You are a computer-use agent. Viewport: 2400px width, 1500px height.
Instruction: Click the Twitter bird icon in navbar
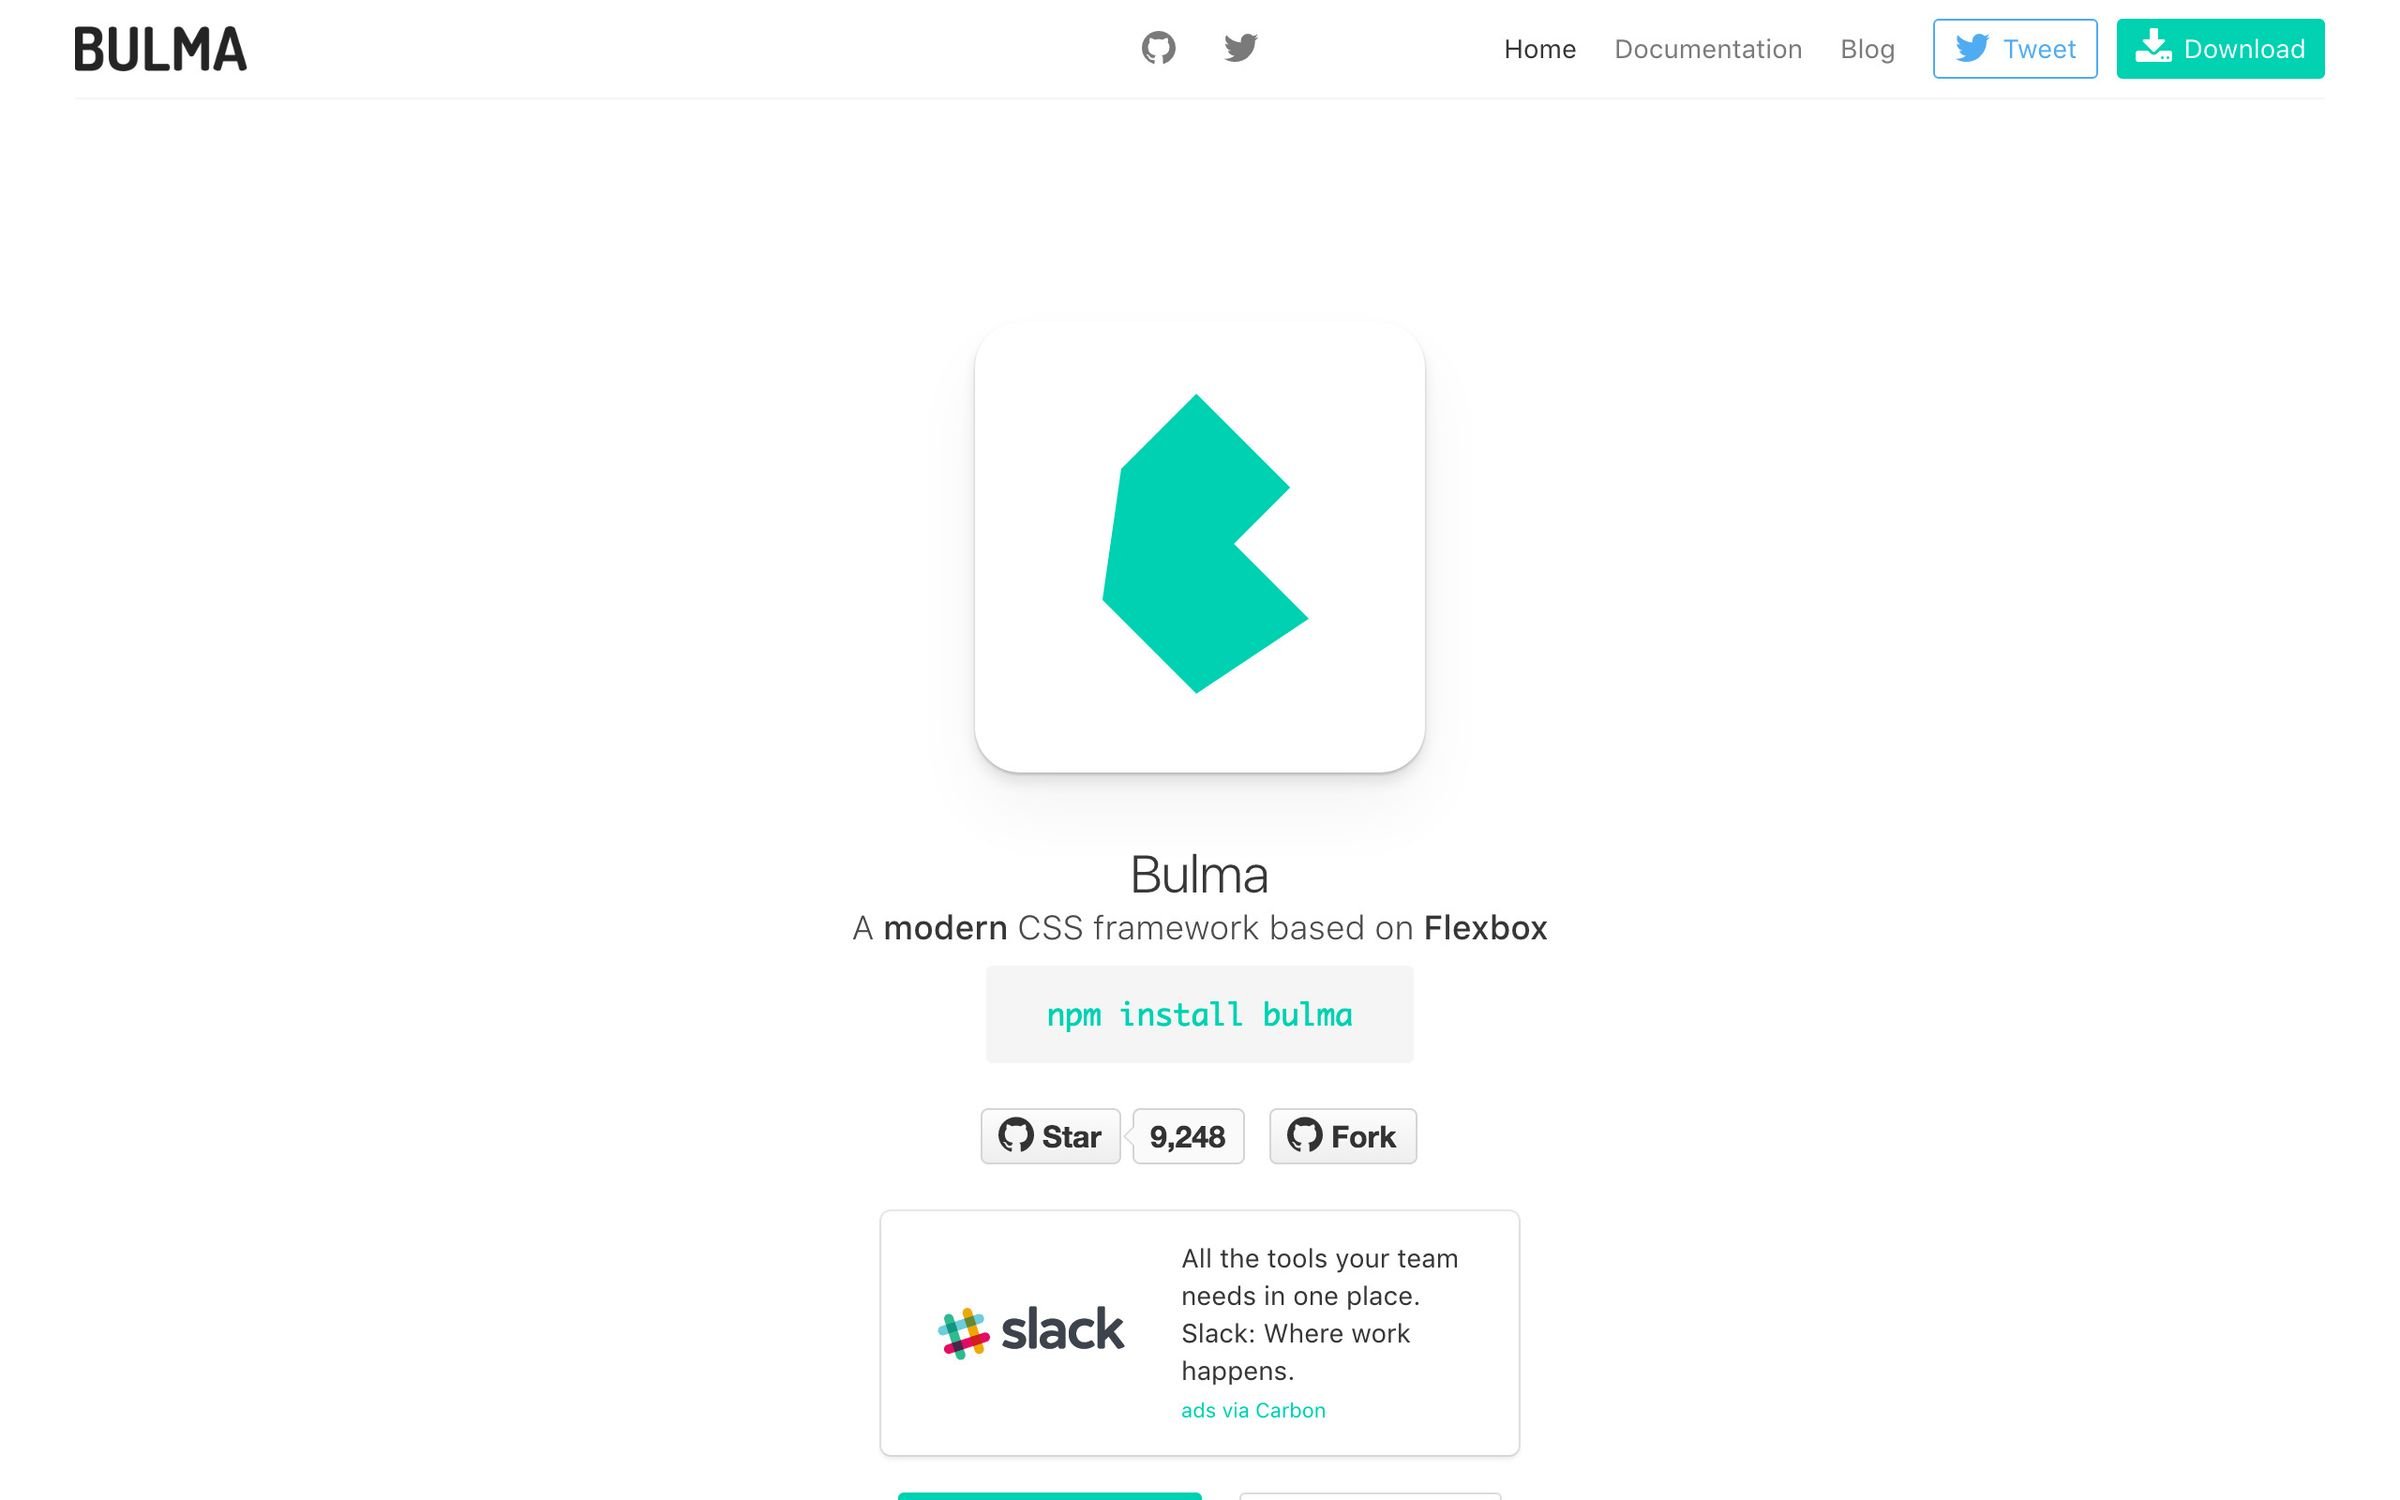coord(1241,47)
